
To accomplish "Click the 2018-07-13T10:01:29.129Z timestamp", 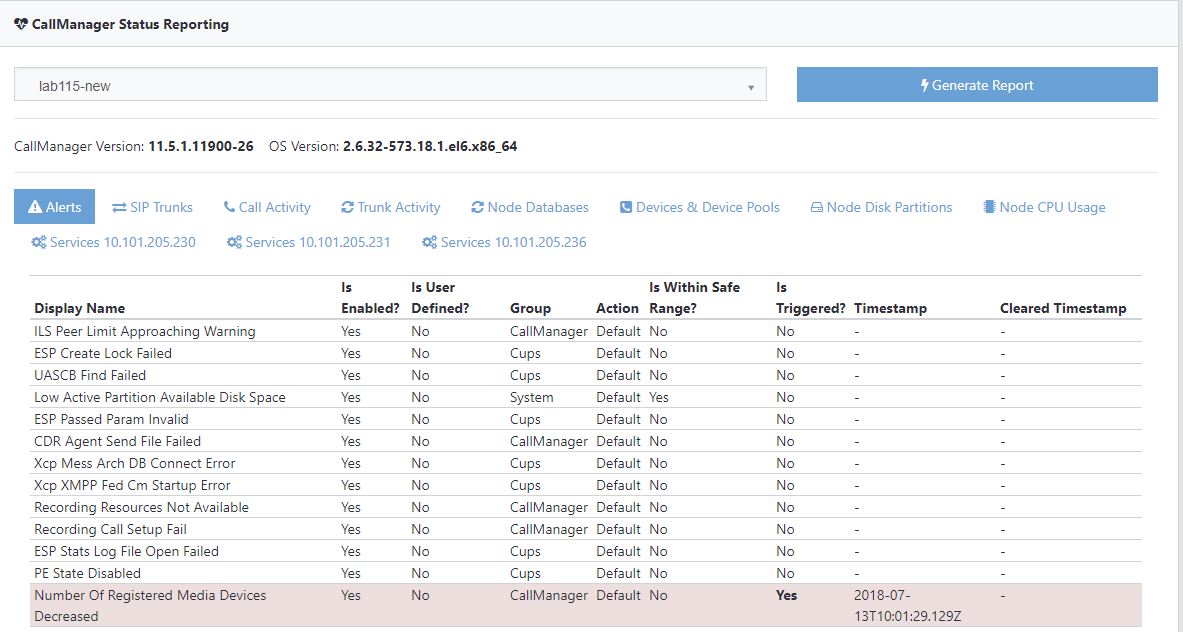I will tap(908, 606).
